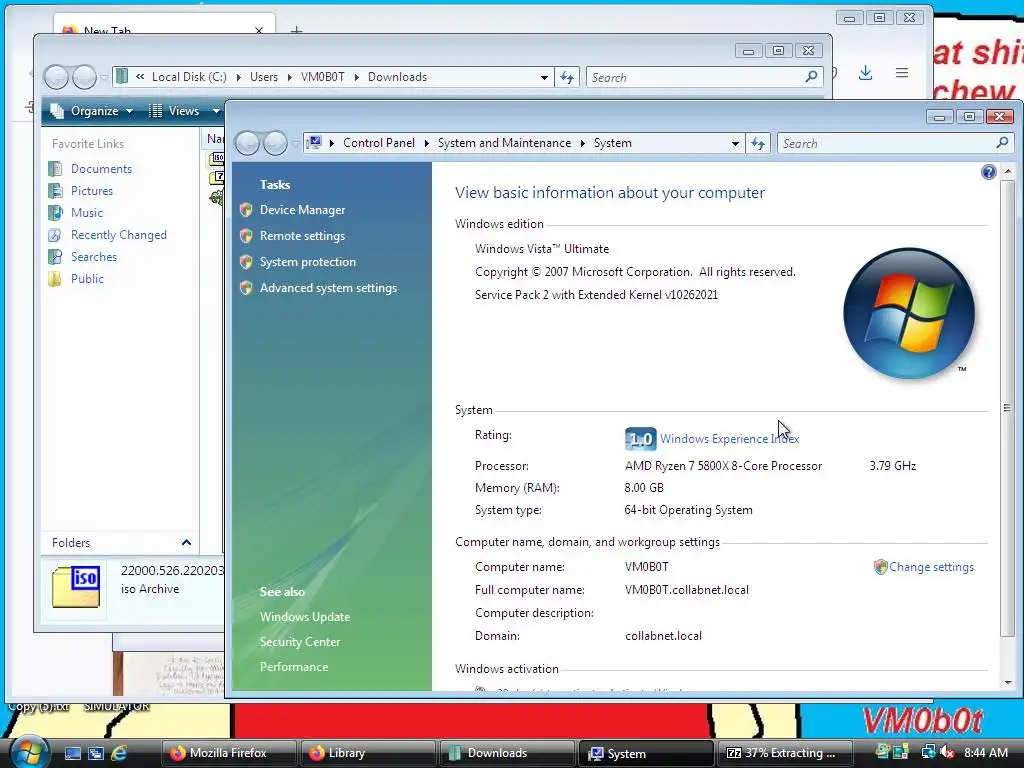Switch to Library taskbar button
The image size is (1024, 768).
click(x=368, y=753)
